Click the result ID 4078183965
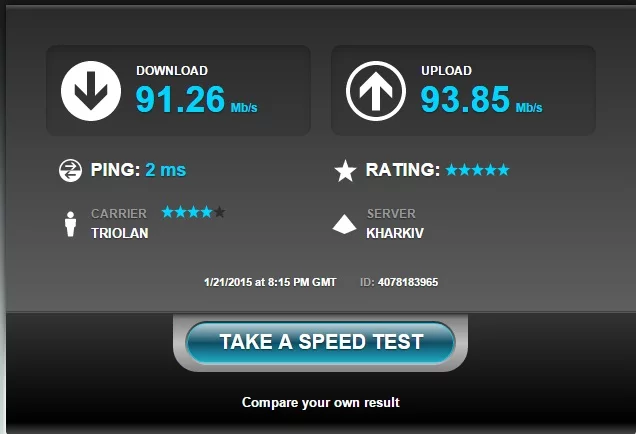636x434 pixels. pos(408,282)
